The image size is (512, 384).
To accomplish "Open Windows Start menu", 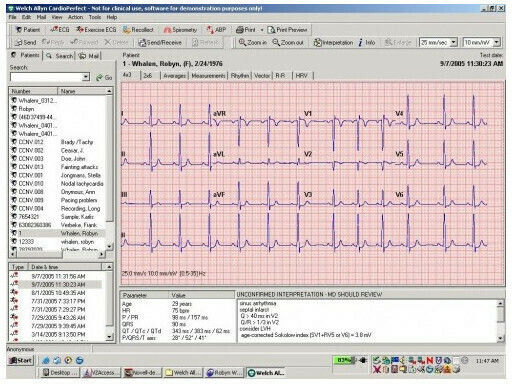I will (x=21, y=360).
